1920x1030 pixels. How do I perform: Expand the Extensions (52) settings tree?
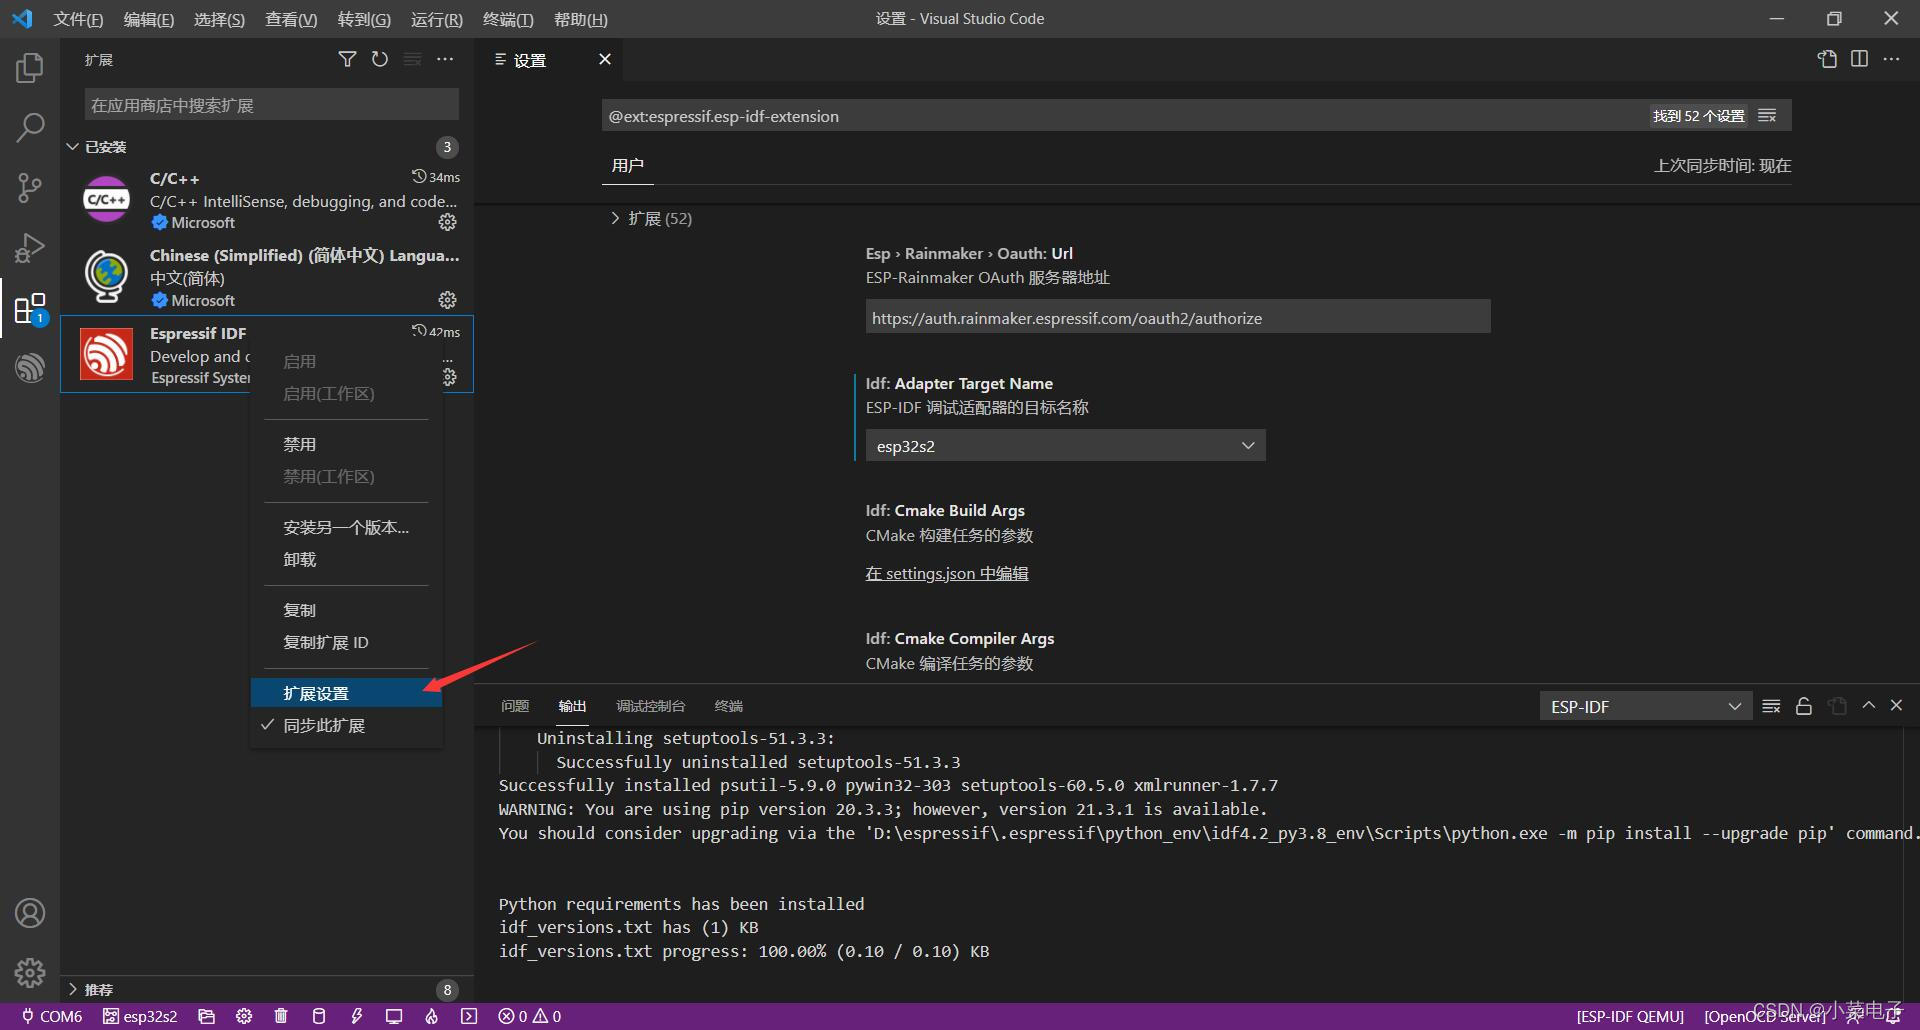point(651,218)
